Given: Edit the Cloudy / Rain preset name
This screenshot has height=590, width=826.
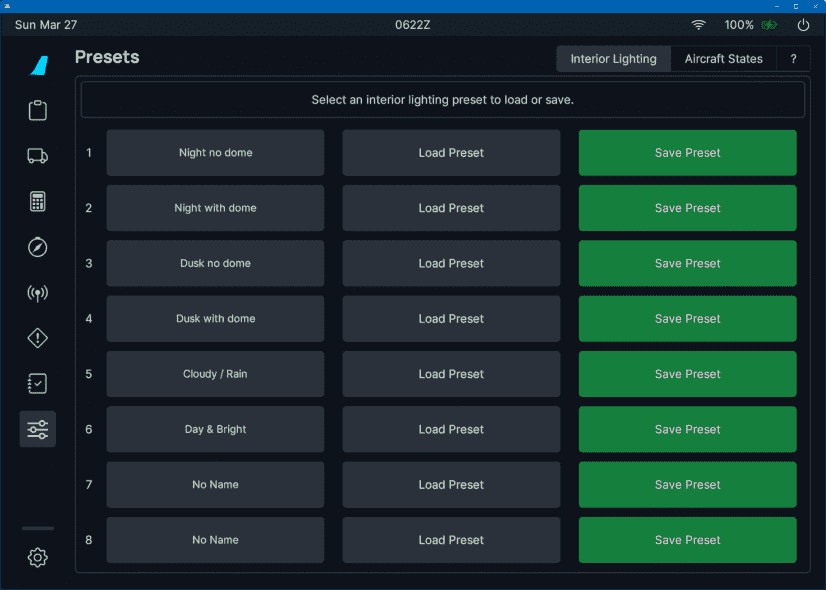Looking at the screenshot, I should pyautogui.click(x=215, y=374).
